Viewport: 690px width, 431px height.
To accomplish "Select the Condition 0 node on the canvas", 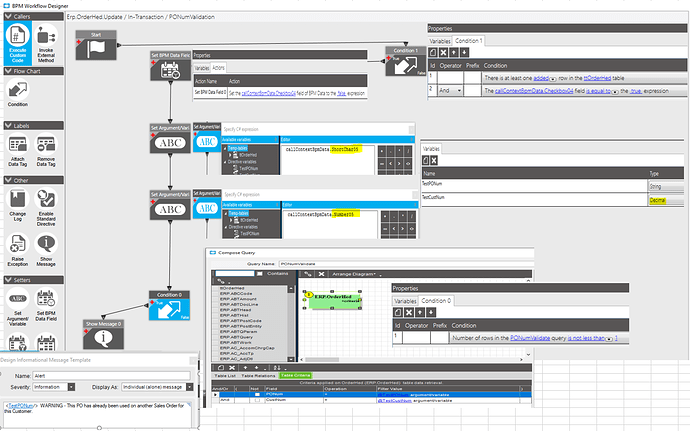I will [169, 306].
